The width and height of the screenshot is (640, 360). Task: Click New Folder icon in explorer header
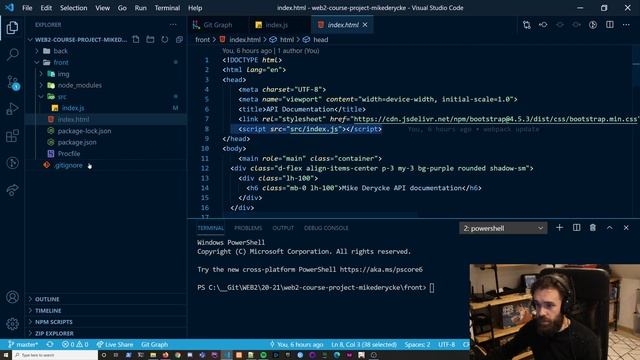pos(150,40)
